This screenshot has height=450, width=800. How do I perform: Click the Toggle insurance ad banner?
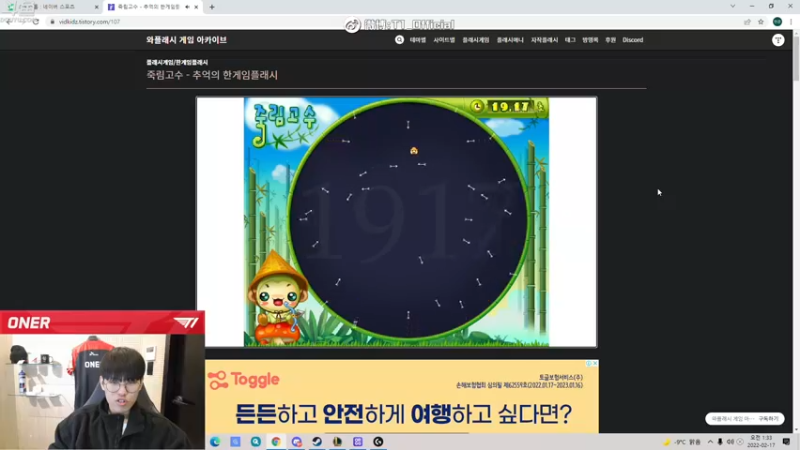pos(402,396)
